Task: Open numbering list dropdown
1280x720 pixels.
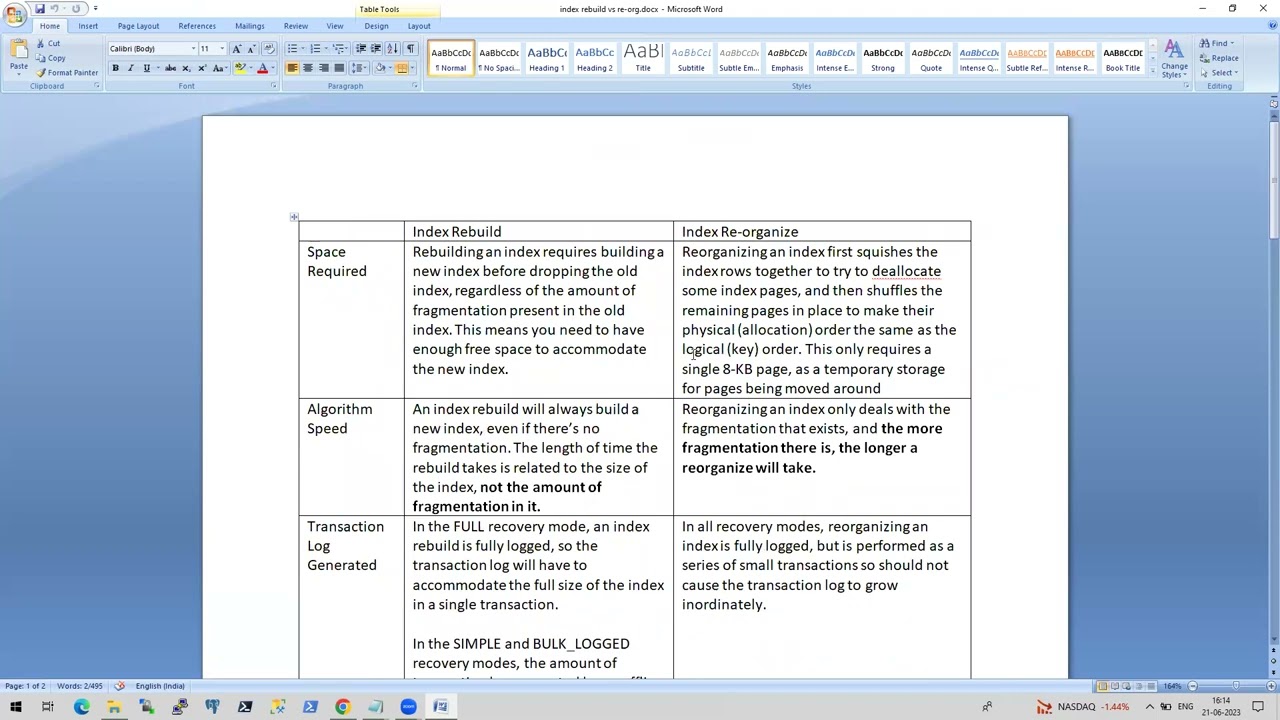Action: (325, 49)
